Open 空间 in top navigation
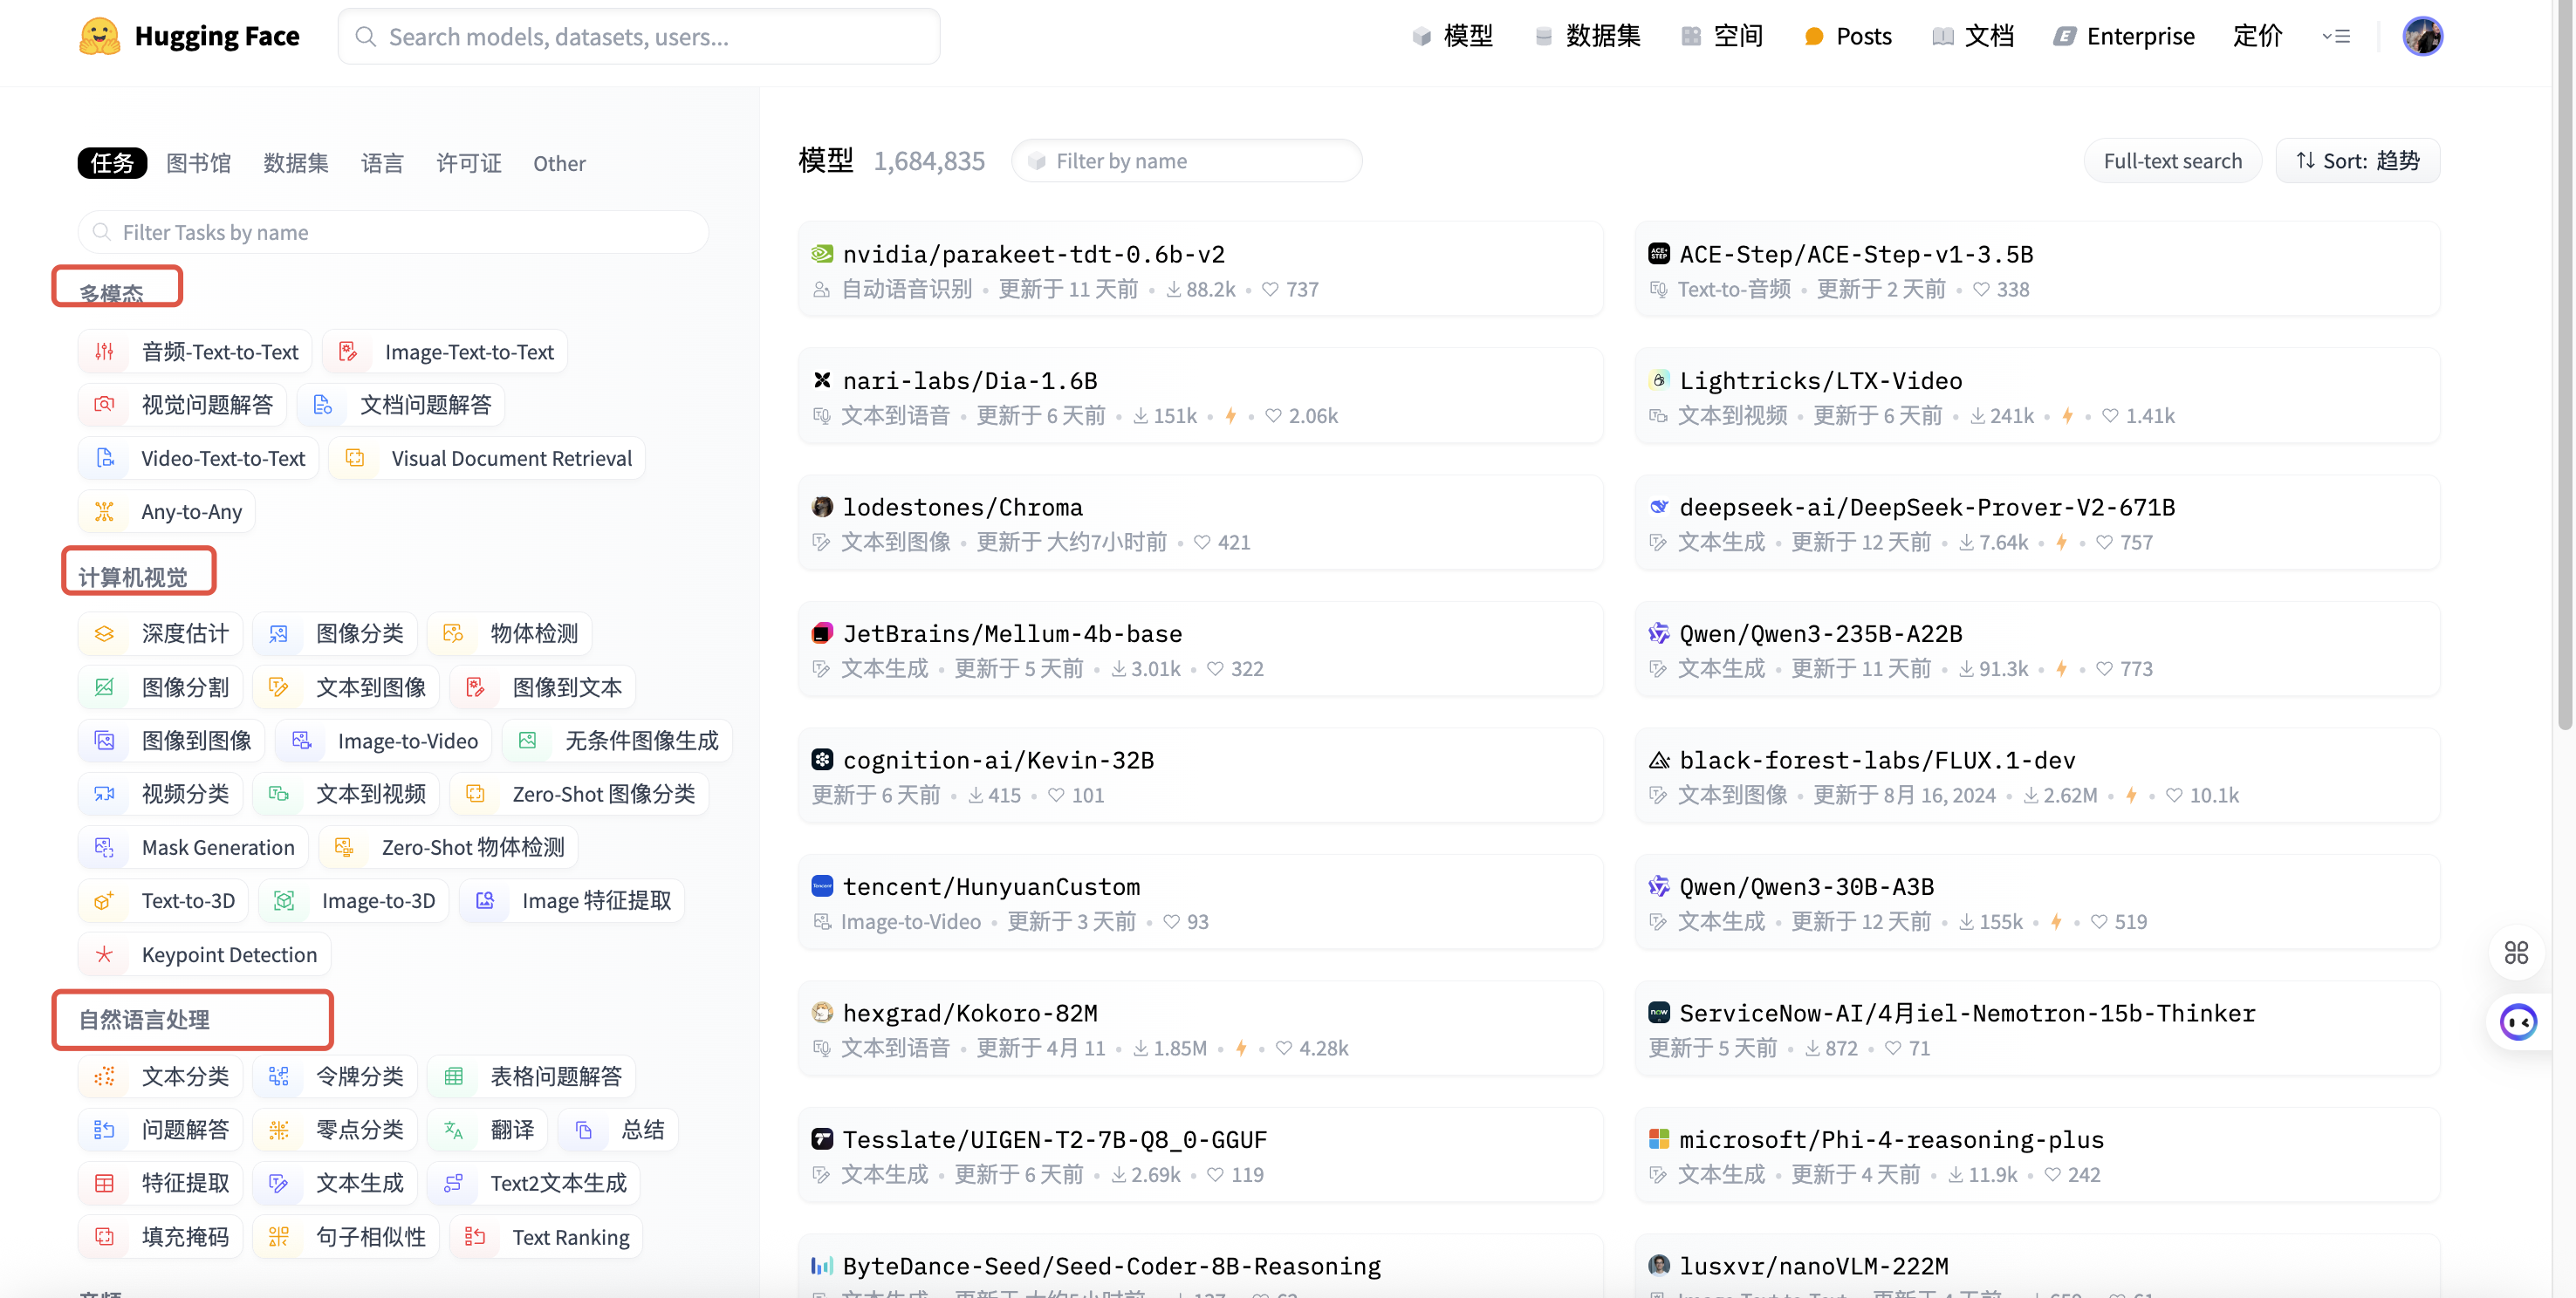 coord(1722,36)
